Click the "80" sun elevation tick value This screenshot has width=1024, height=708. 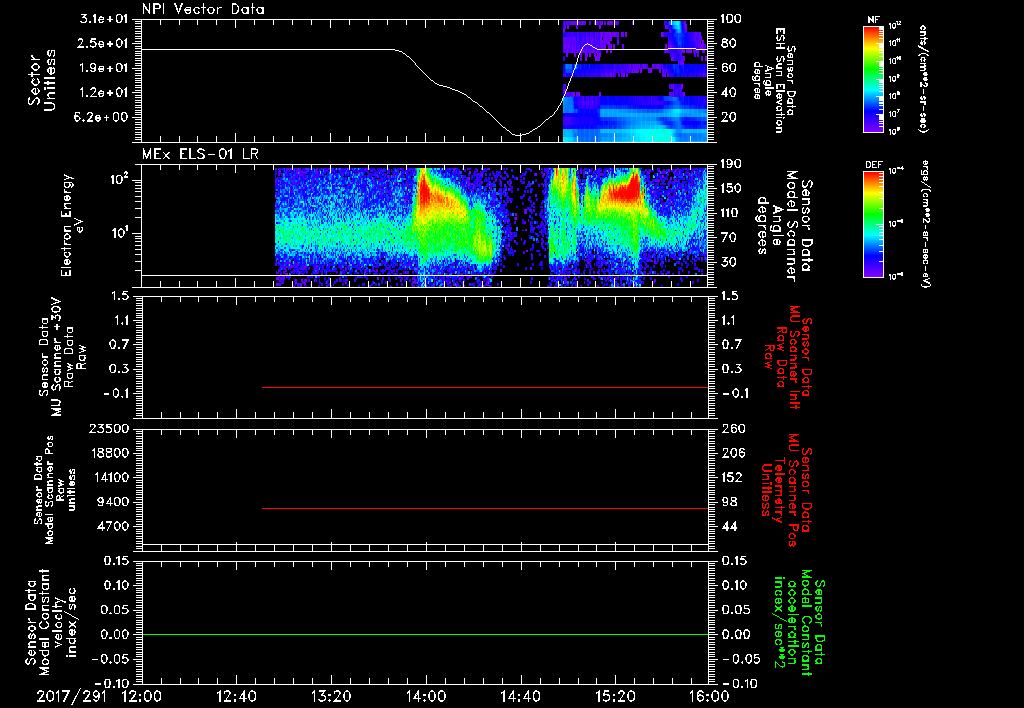click(x=729, y=43)
